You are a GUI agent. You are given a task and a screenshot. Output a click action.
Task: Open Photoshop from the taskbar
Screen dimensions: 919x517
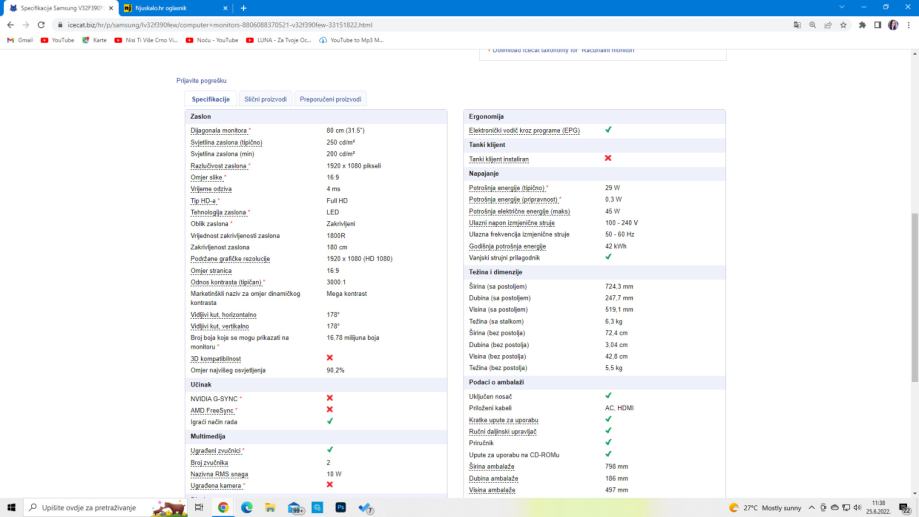pyautogui.click(x=341, y=508)
